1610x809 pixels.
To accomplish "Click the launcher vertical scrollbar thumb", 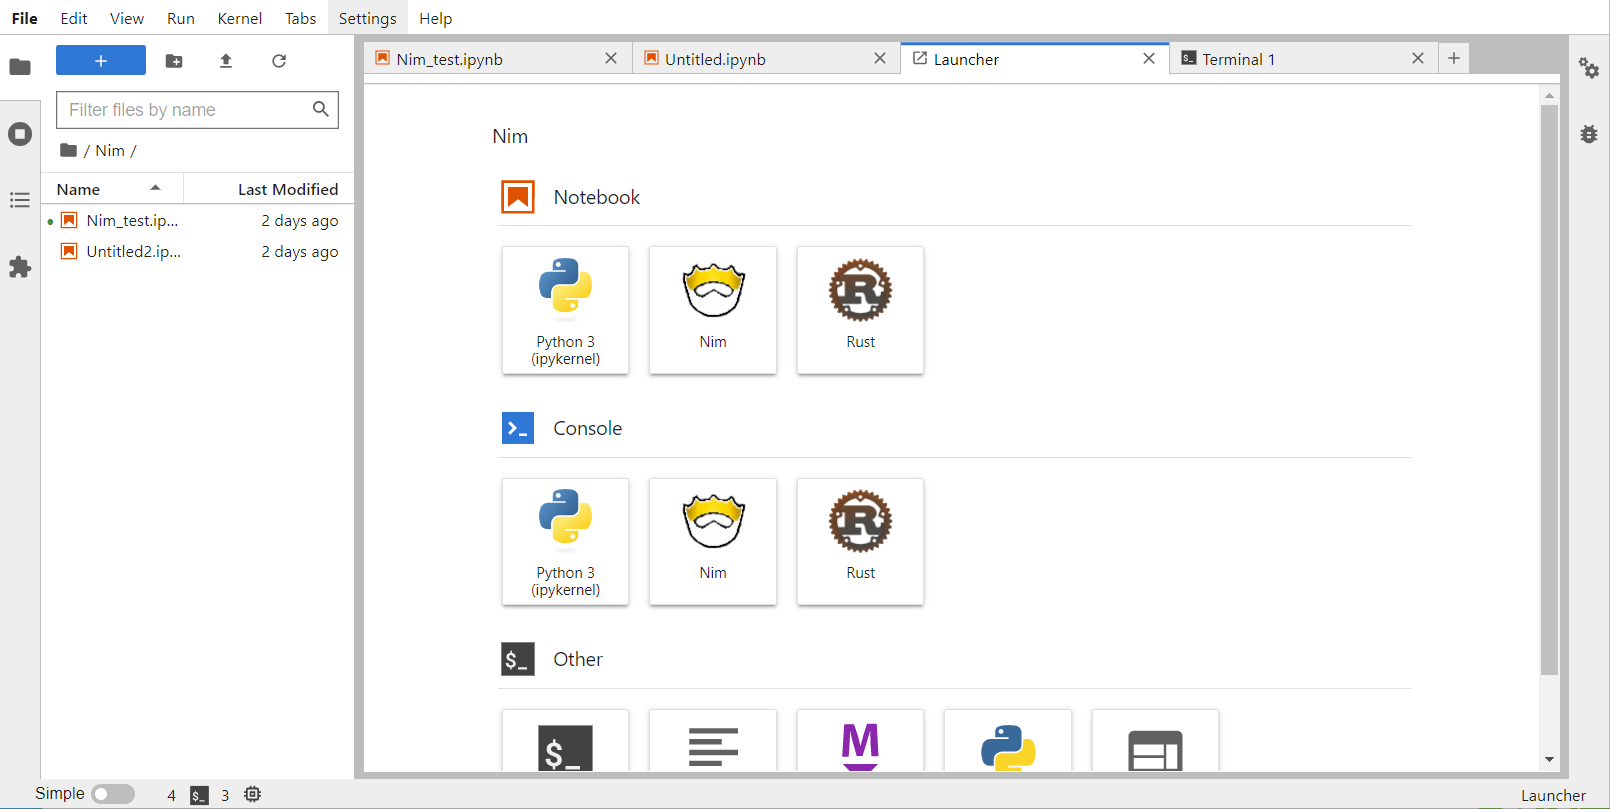I will (x=1549, y=390).
